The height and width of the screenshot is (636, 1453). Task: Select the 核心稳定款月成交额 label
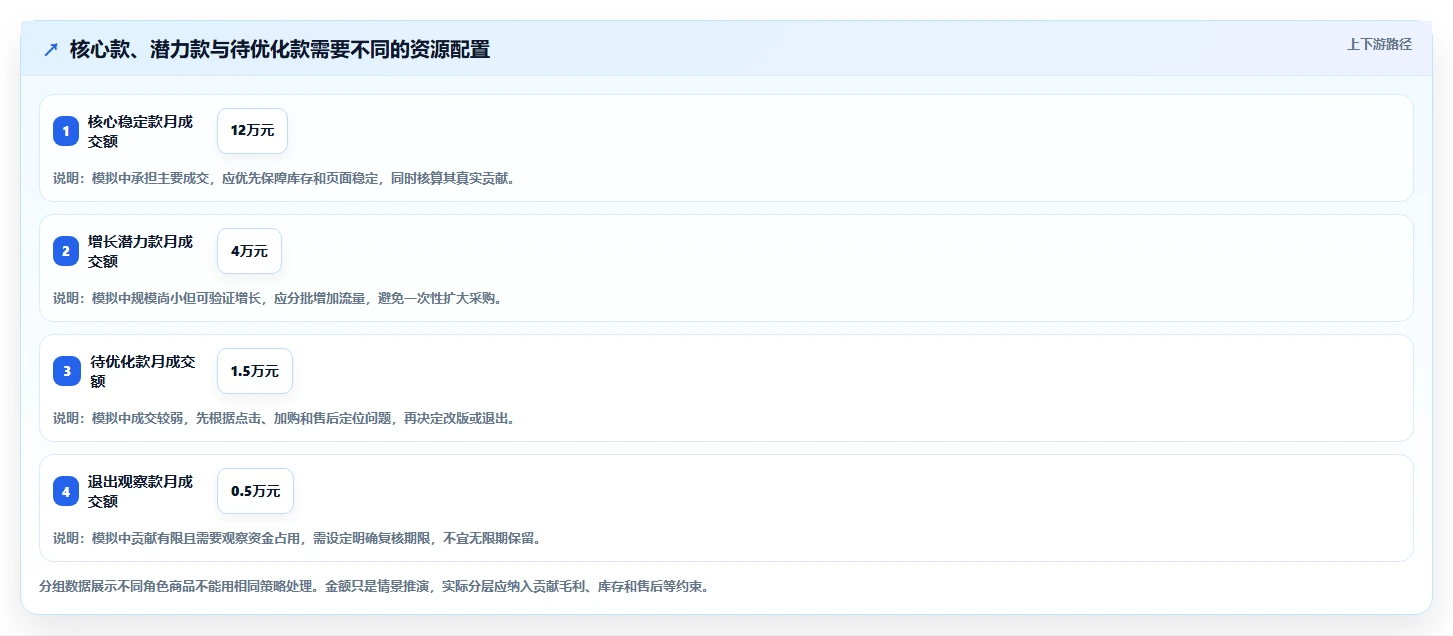pos(141,131)
